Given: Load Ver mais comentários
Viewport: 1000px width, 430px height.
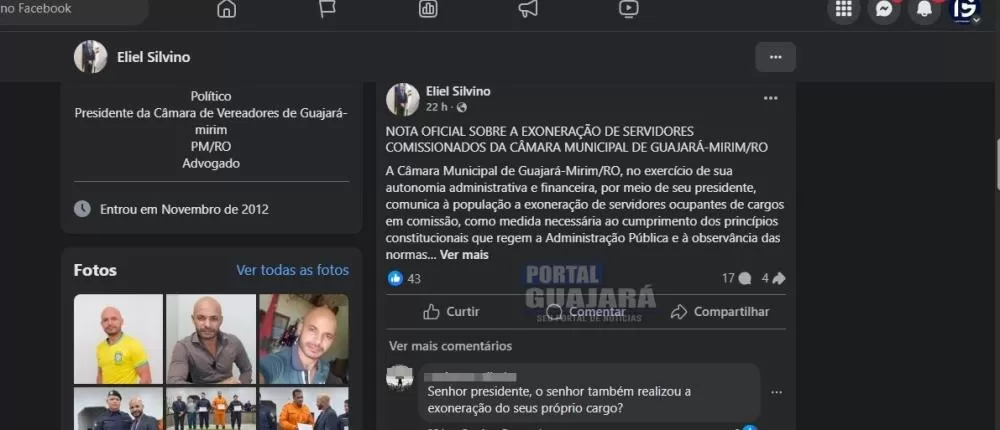Looking at the screenshot, I should [x=450, y=346].
